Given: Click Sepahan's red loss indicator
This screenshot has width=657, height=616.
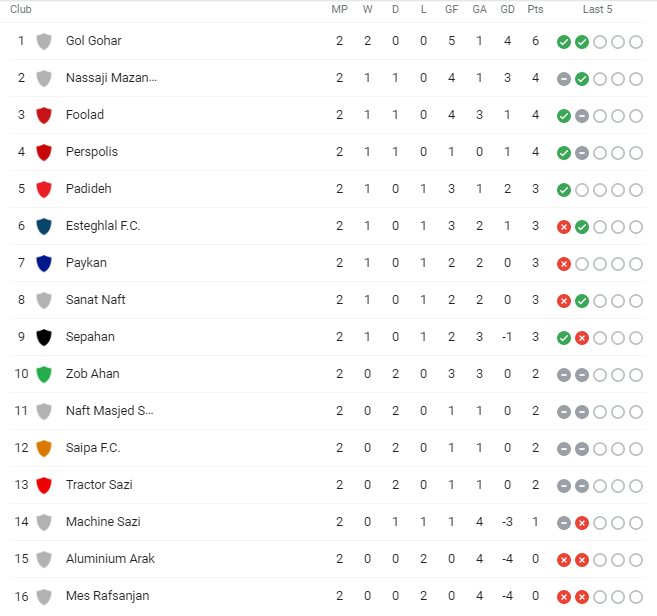Looking at the screenshot, I should (582, 338).
